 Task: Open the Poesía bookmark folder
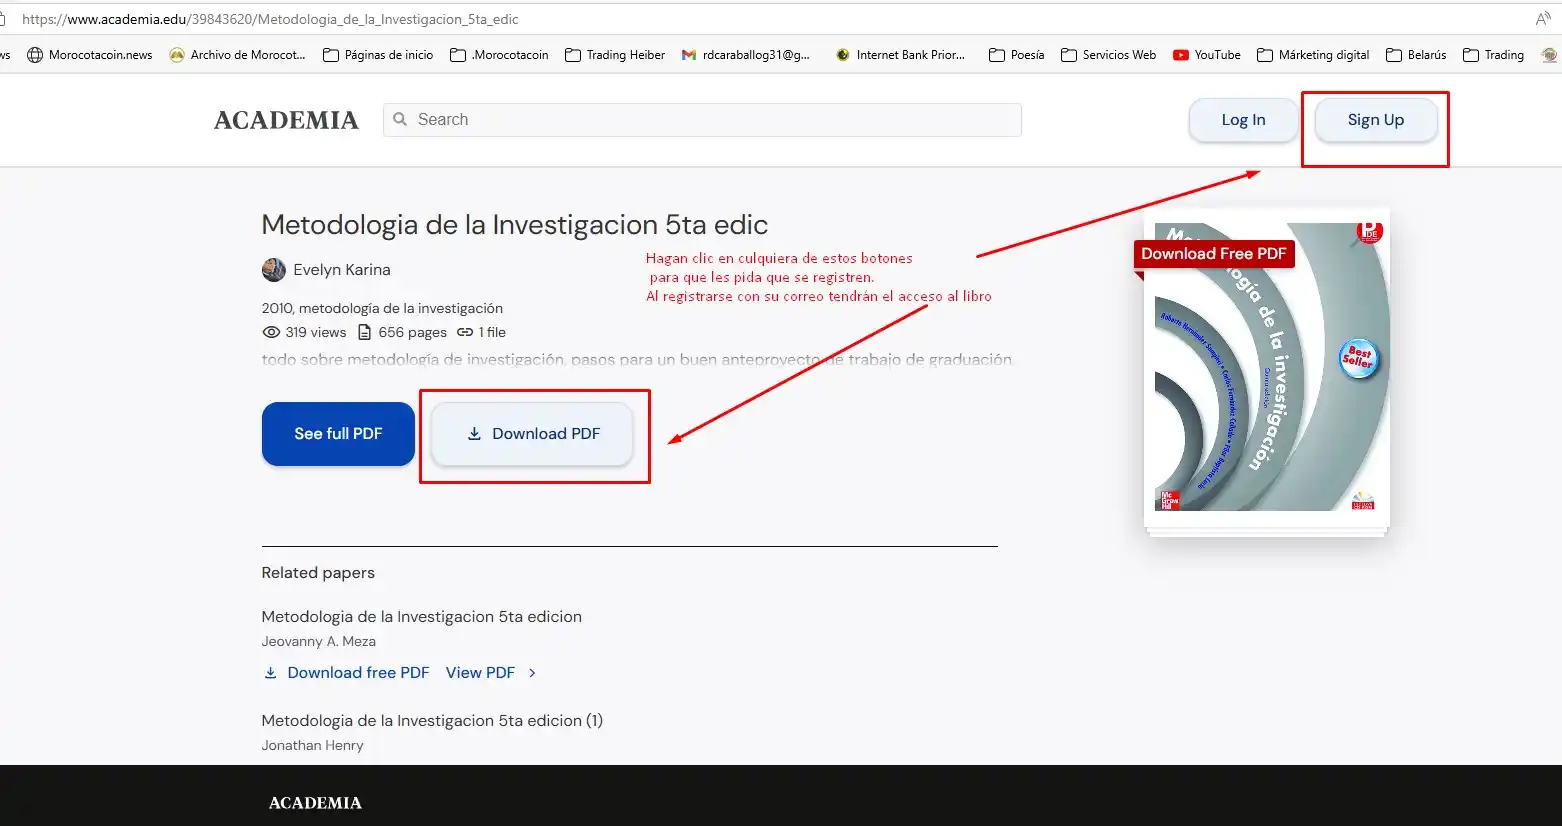pyautogui.click(x=1016, y=55)
